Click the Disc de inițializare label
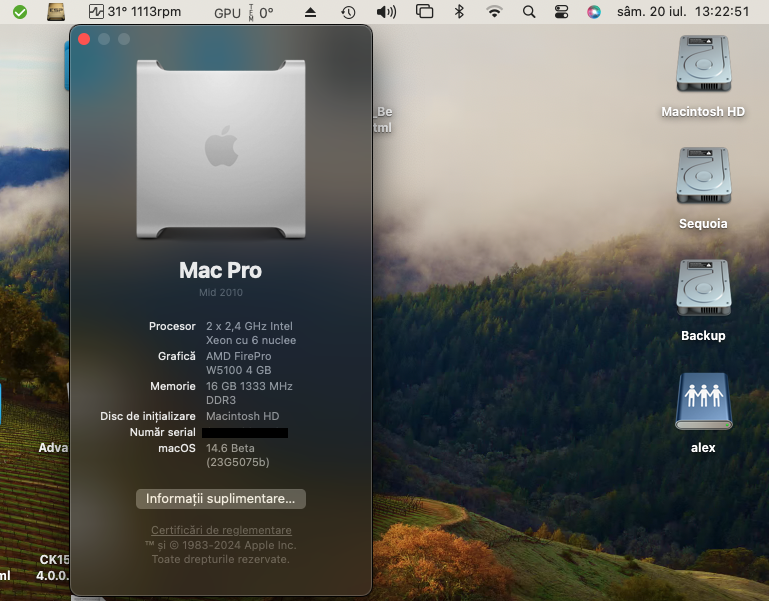 pos(148,416)
